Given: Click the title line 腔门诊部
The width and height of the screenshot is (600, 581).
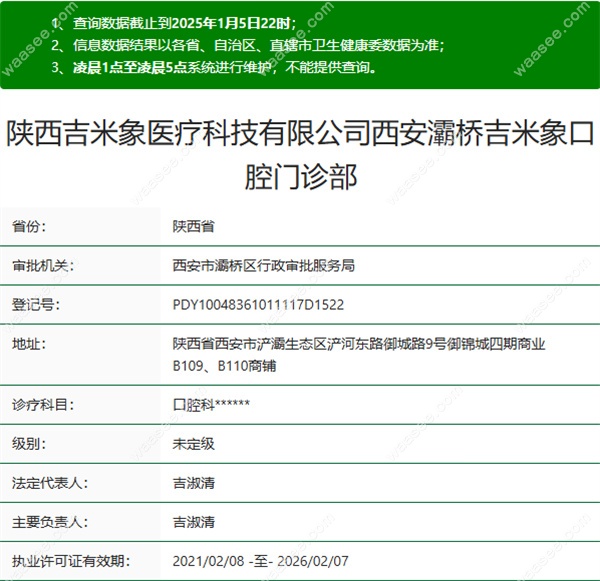Looking at the screenshot, I should tap(301, 176).
